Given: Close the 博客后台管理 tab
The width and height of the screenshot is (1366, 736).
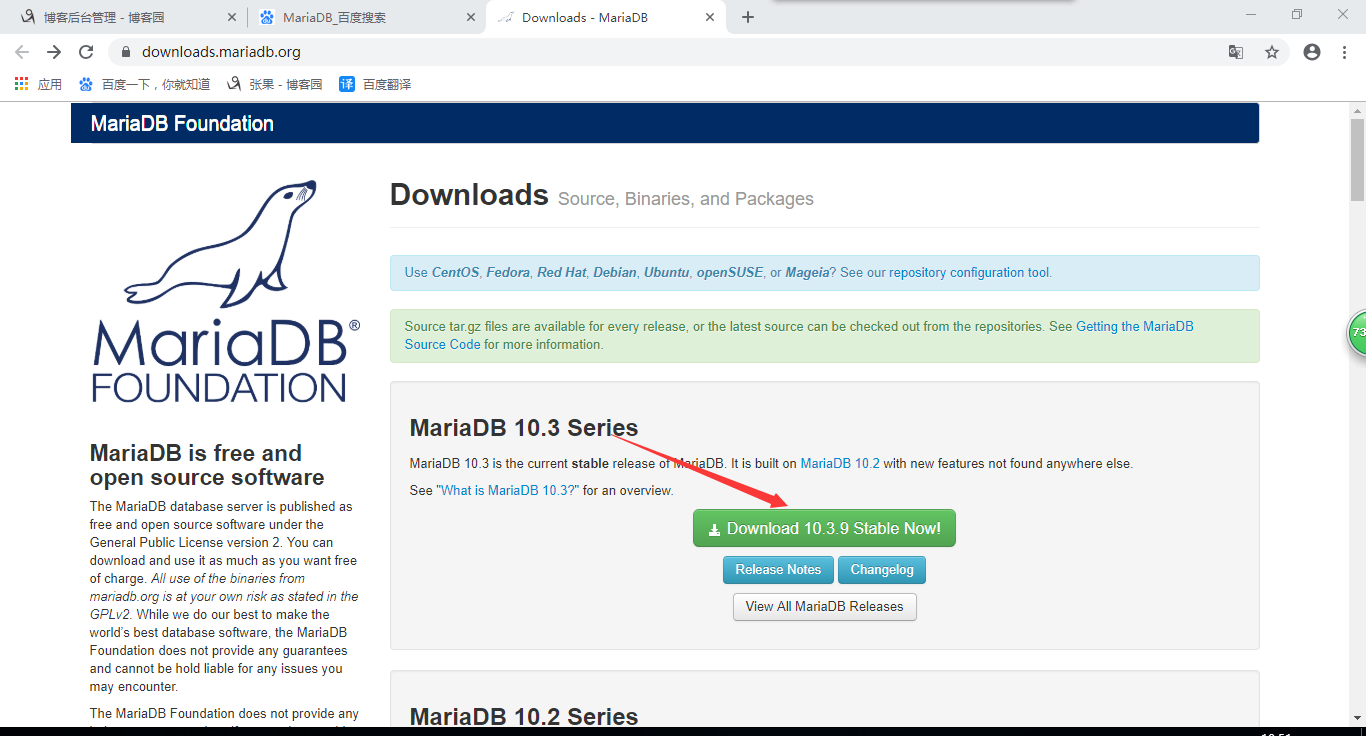Looking at the screenshot, I should coord(232,17).
